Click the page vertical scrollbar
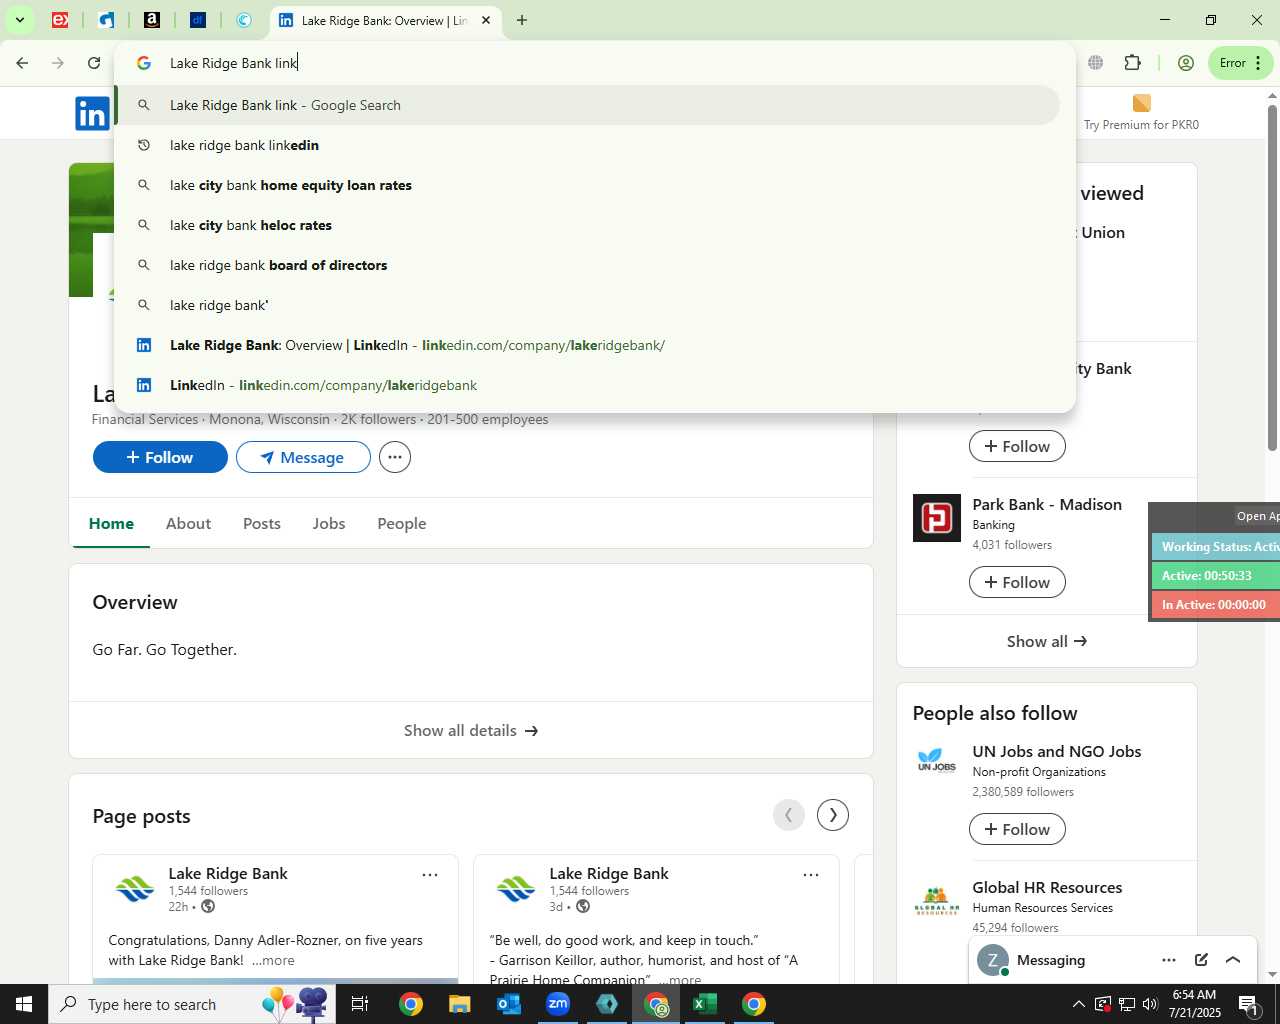The image size is (1280, 1024). [1272, 276]
